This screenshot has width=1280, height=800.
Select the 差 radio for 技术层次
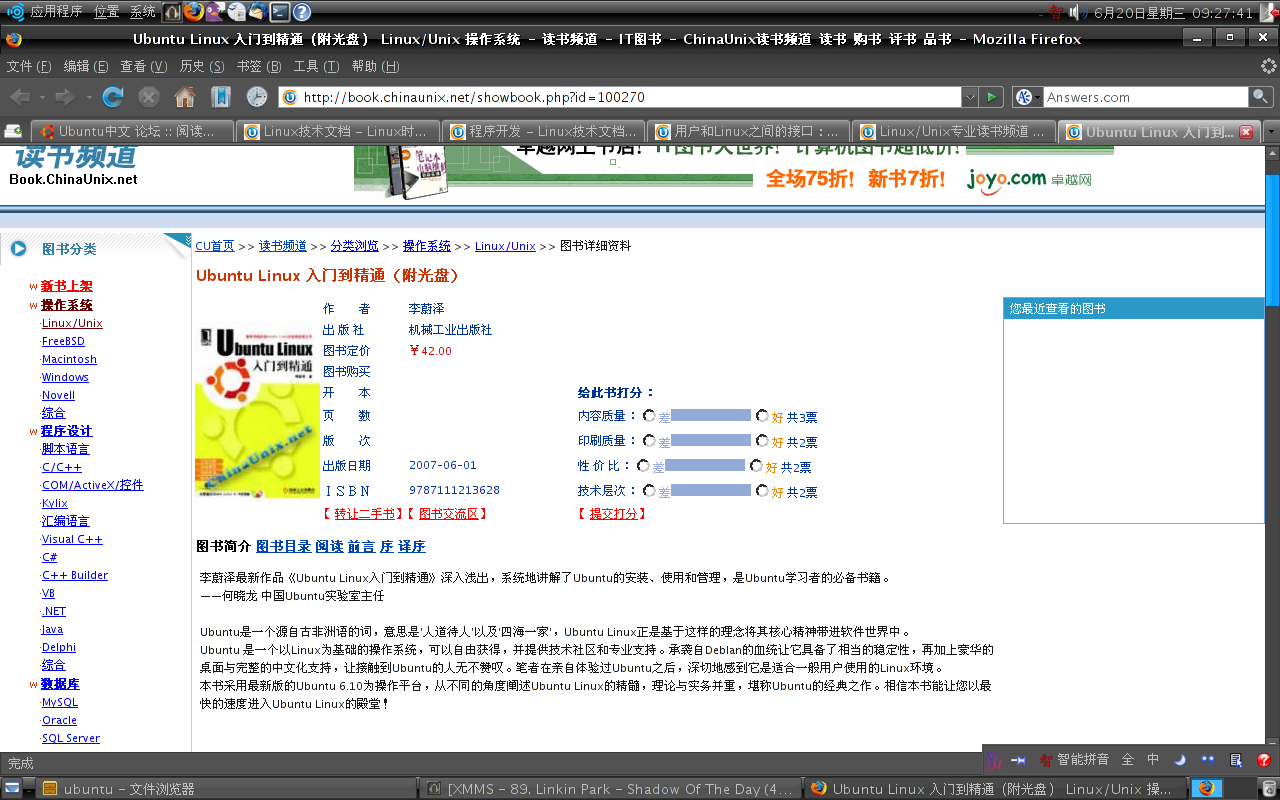650,491
